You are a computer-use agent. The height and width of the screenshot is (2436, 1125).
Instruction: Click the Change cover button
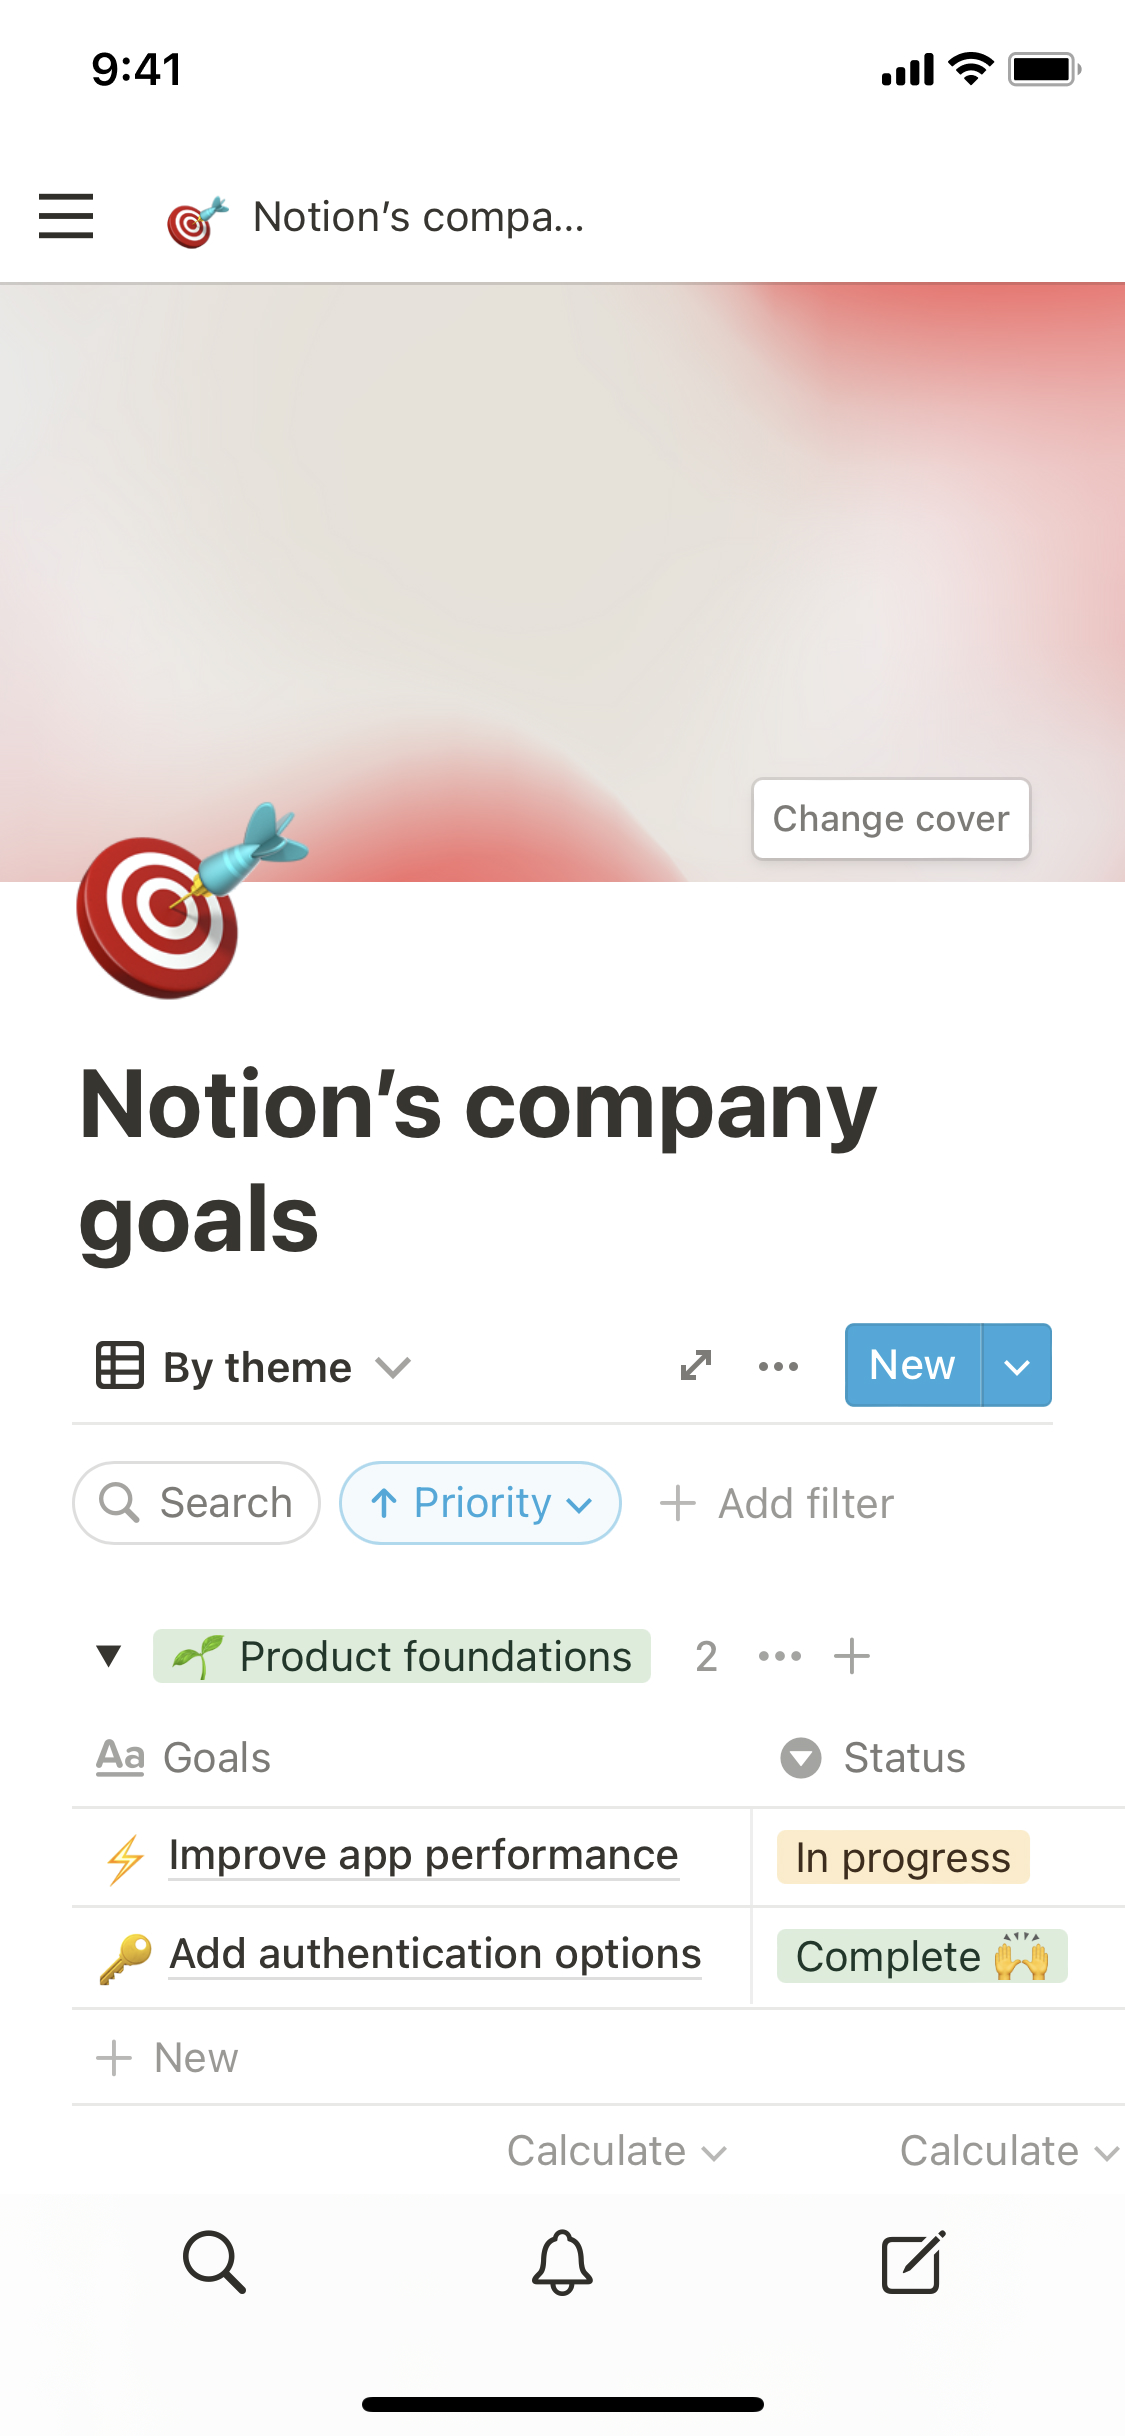click(891, 819)
